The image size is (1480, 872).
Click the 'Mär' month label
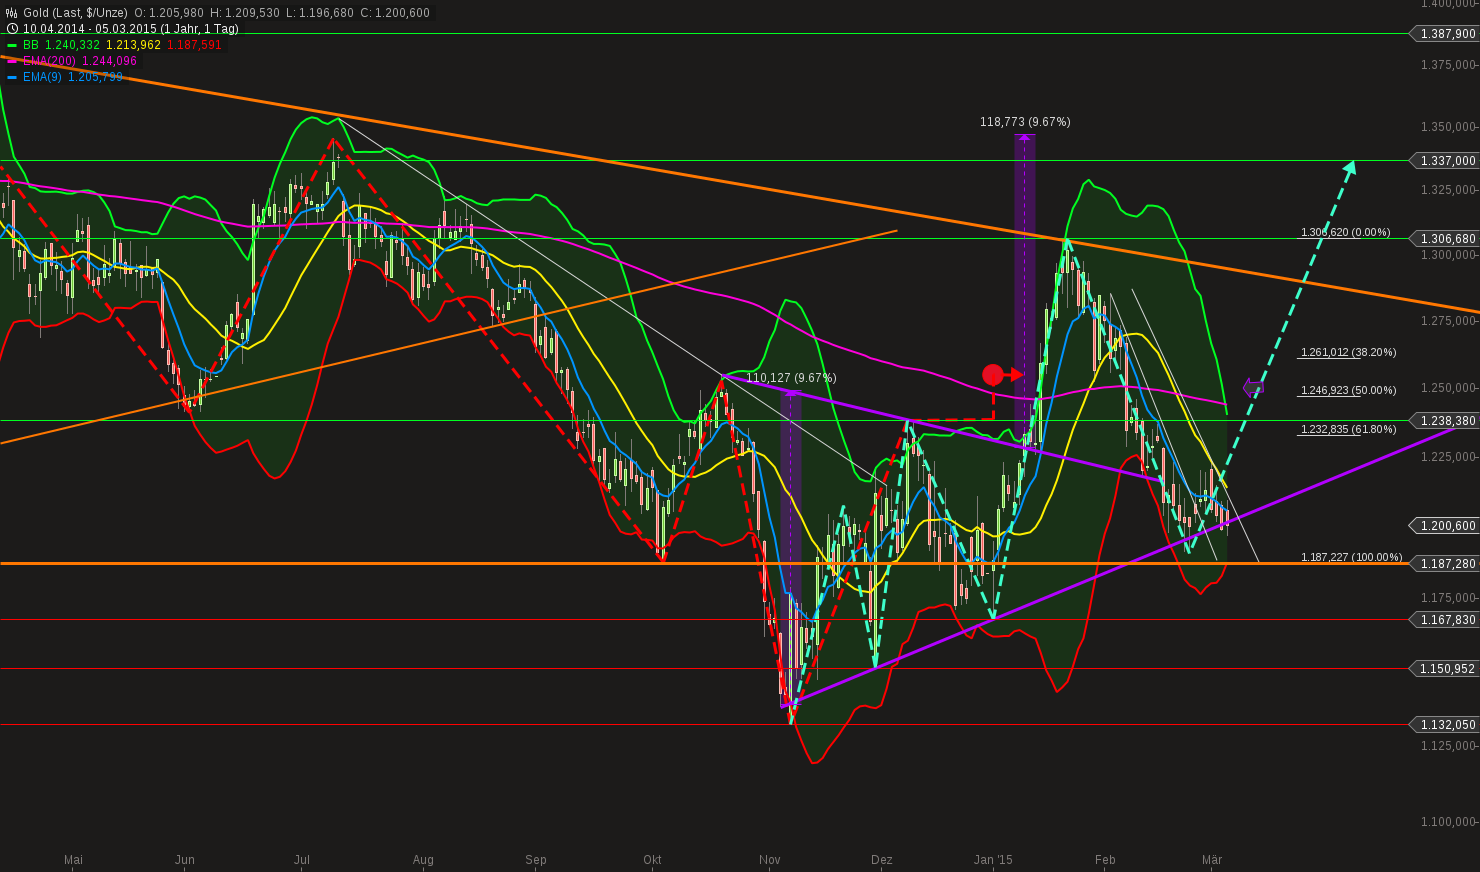pos(1212,860)
